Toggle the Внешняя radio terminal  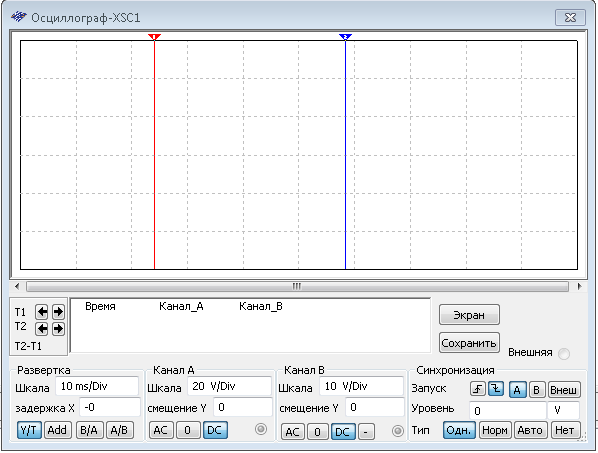564,353
